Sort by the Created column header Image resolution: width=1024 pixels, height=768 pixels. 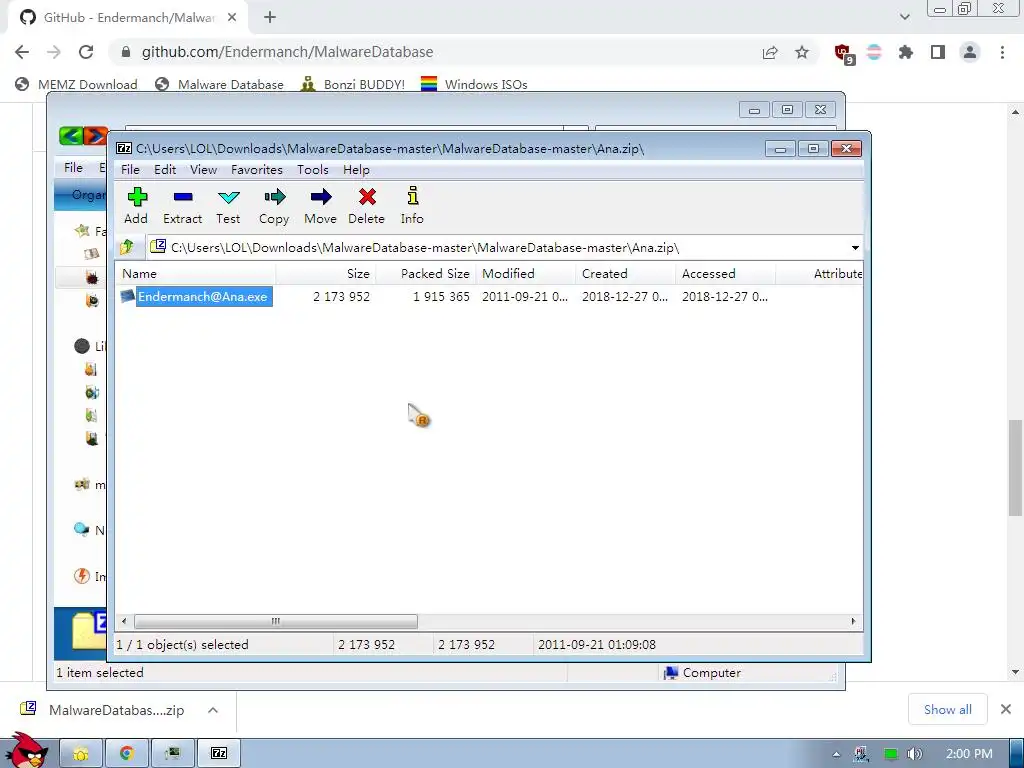626,274
